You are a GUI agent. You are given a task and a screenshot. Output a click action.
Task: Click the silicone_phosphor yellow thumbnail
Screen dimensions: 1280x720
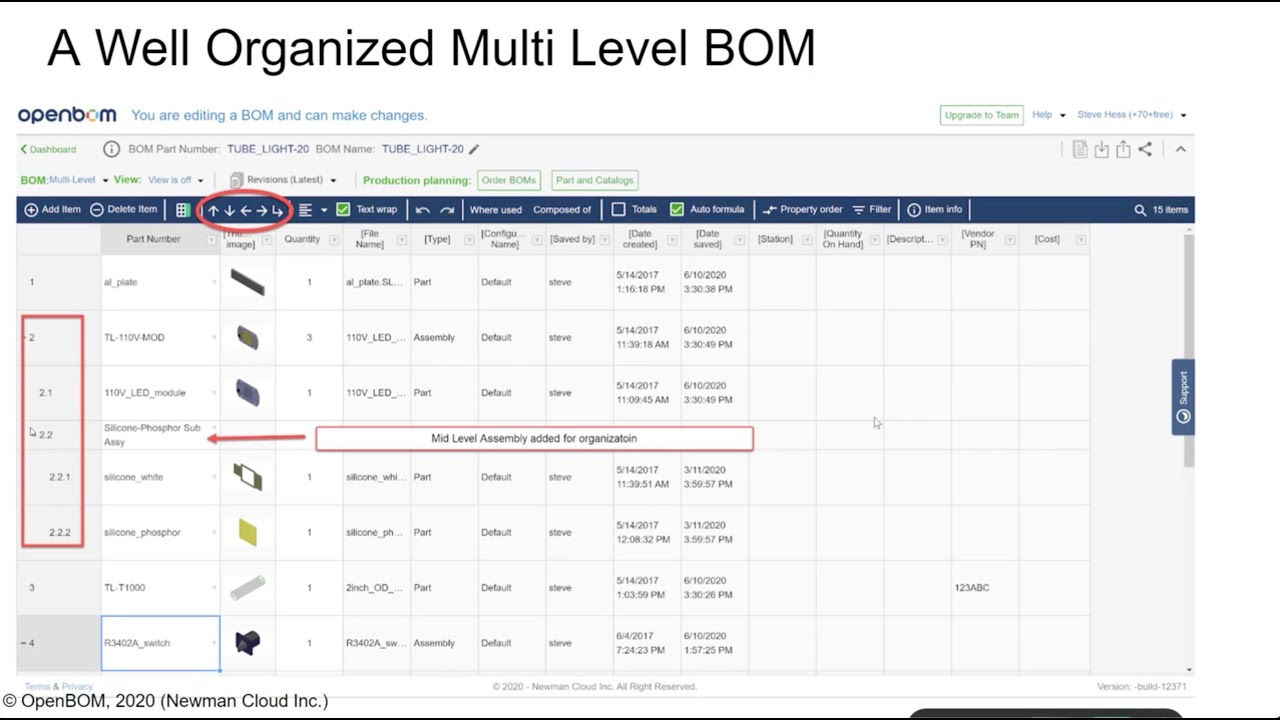tap(248, 533)
